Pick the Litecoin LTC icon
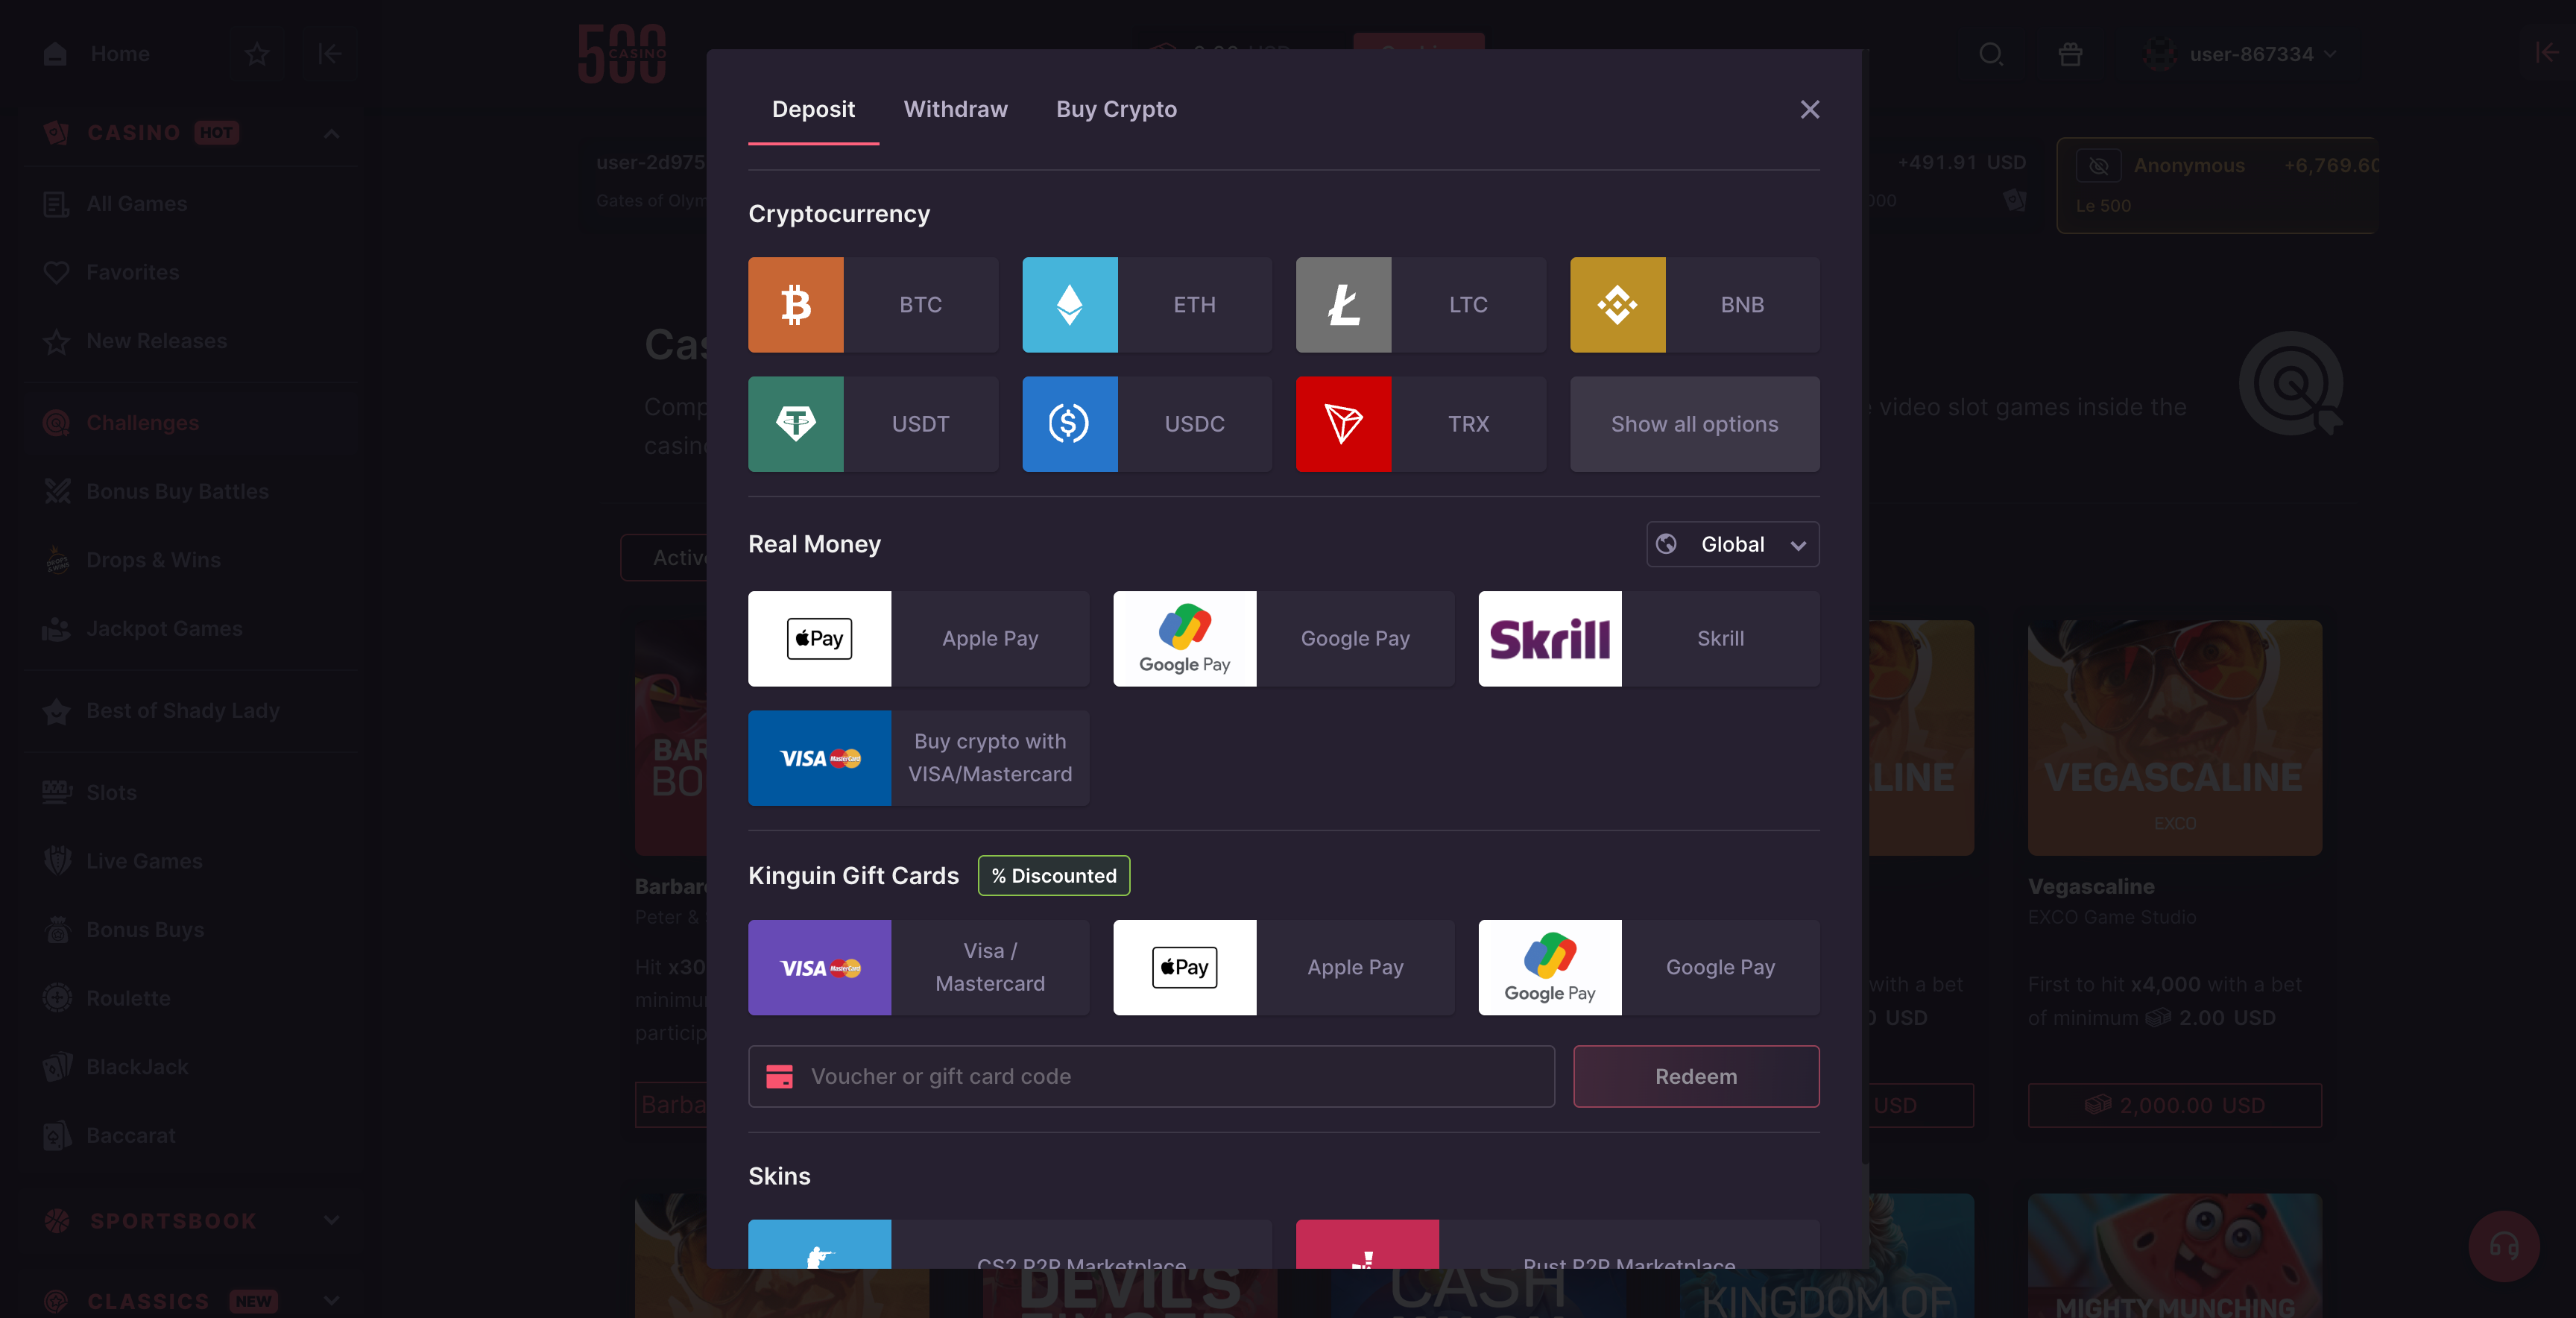Screen dimensions: 2576x1318 click(1343, 305)
